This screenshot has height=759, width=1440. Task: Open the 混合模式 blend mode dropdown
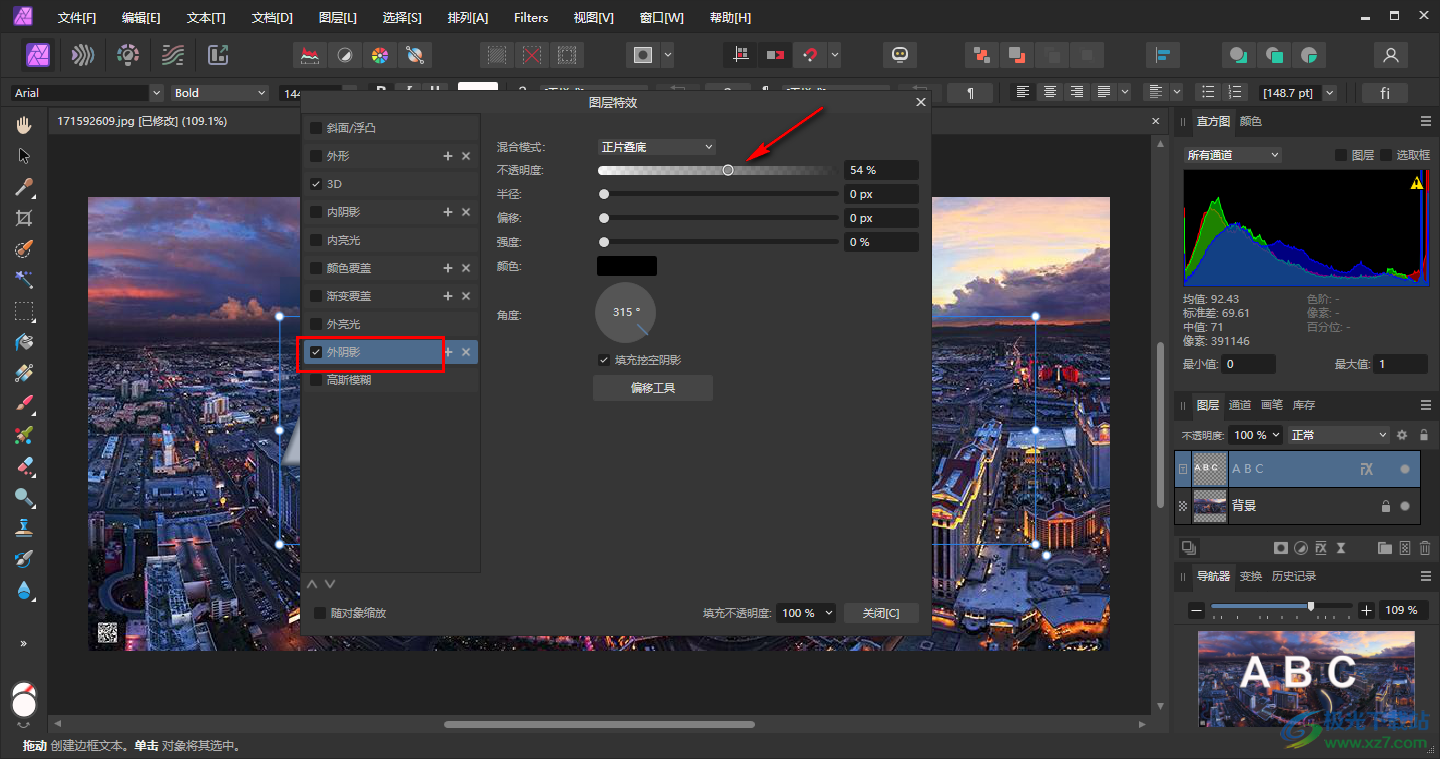(656, 147)
